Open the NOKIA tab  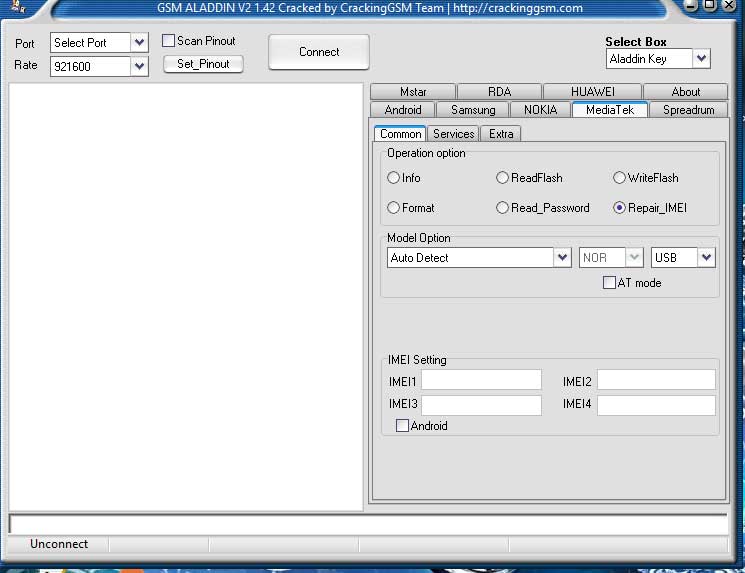[x=540, y=110]
